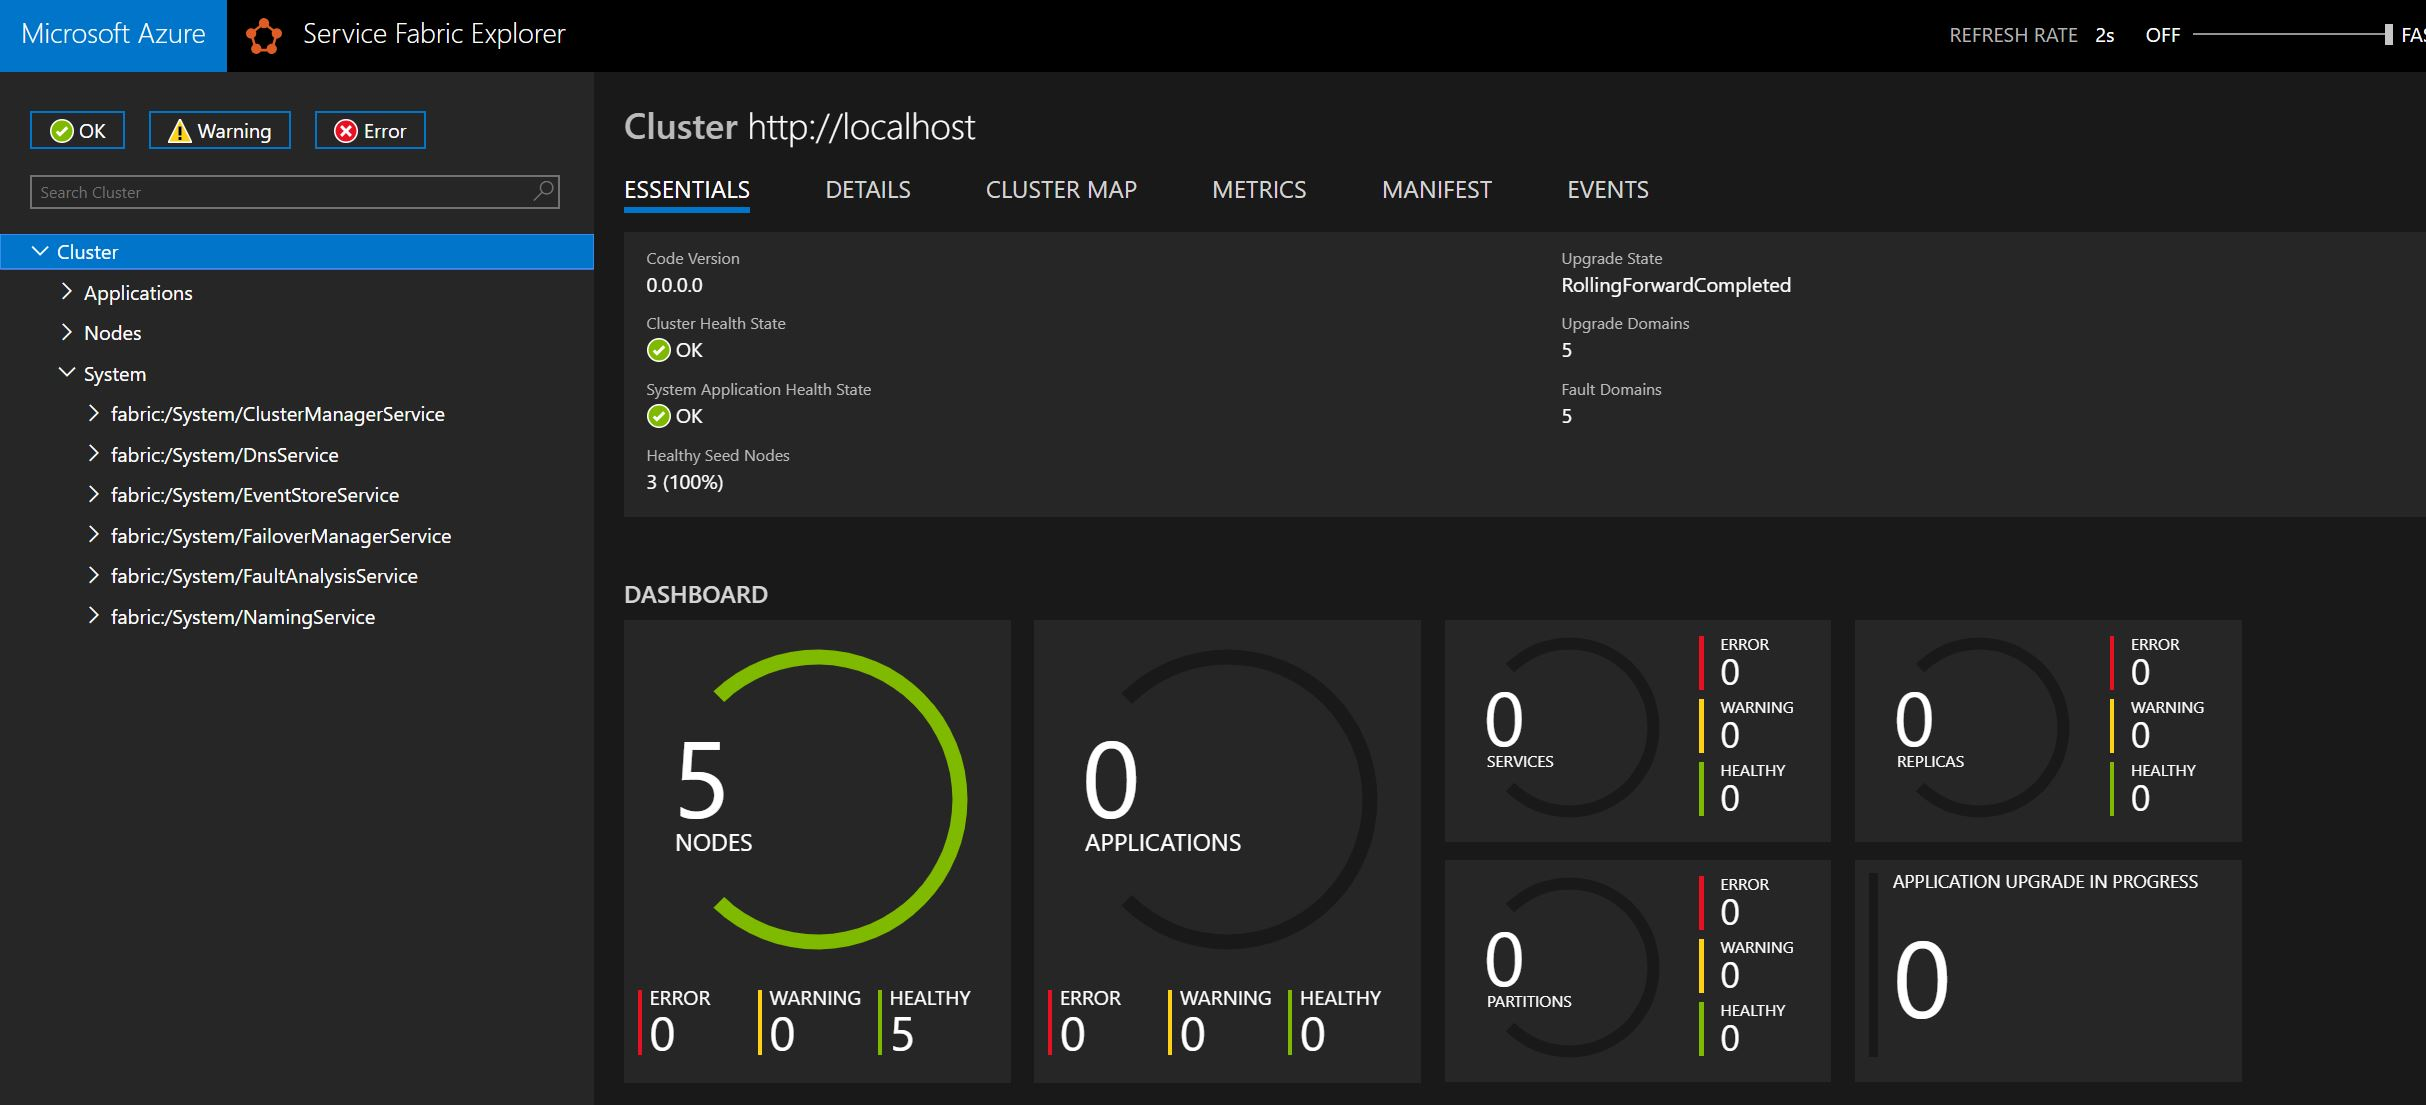Select the Applications item in the tree

click(x=138, y=293)
